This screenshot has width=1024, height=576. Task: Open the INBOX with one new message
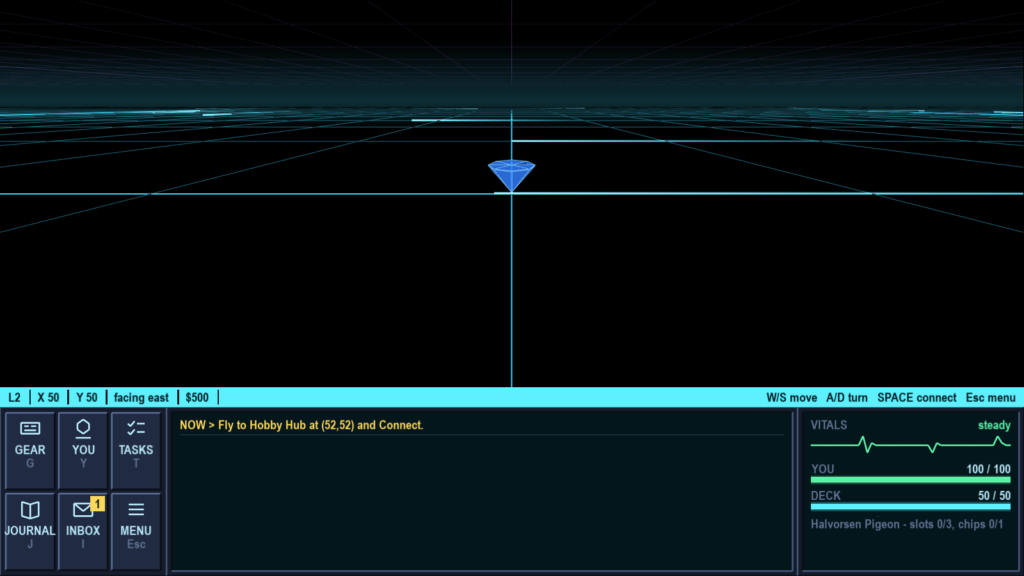[x=83, y=531]
